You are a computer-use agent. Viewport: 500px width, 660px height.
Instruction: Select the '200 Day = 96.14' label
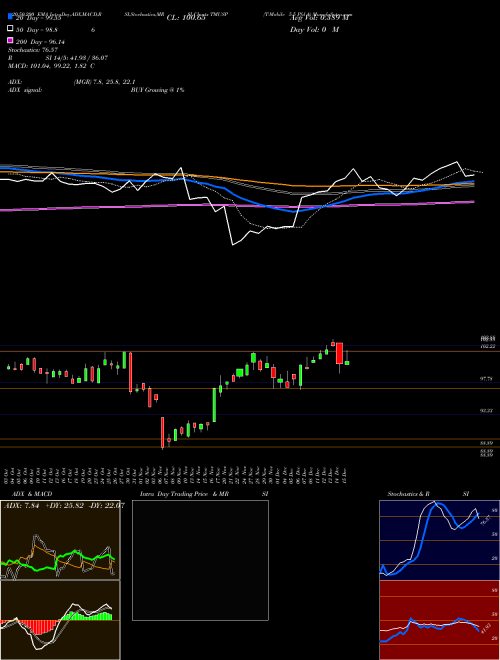(x=40, y=42)
